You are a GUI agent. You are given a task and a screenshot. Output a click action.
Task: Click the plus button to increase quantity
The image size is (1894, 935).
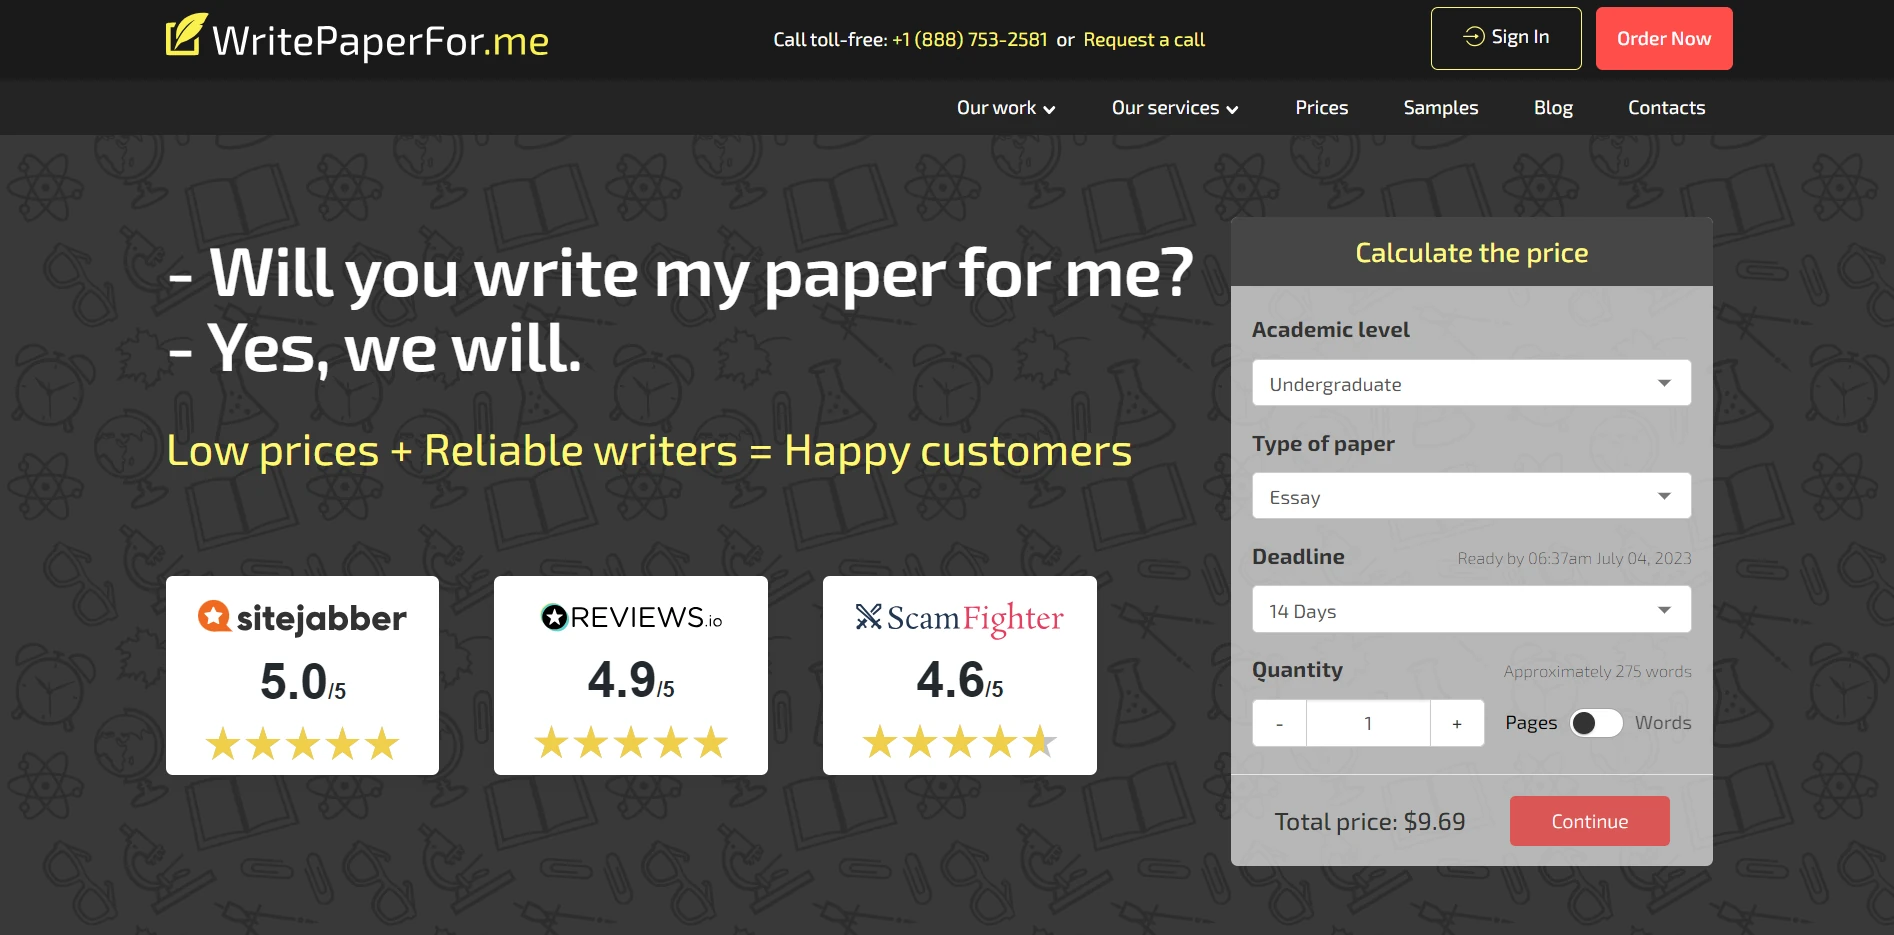point(1457,722)
